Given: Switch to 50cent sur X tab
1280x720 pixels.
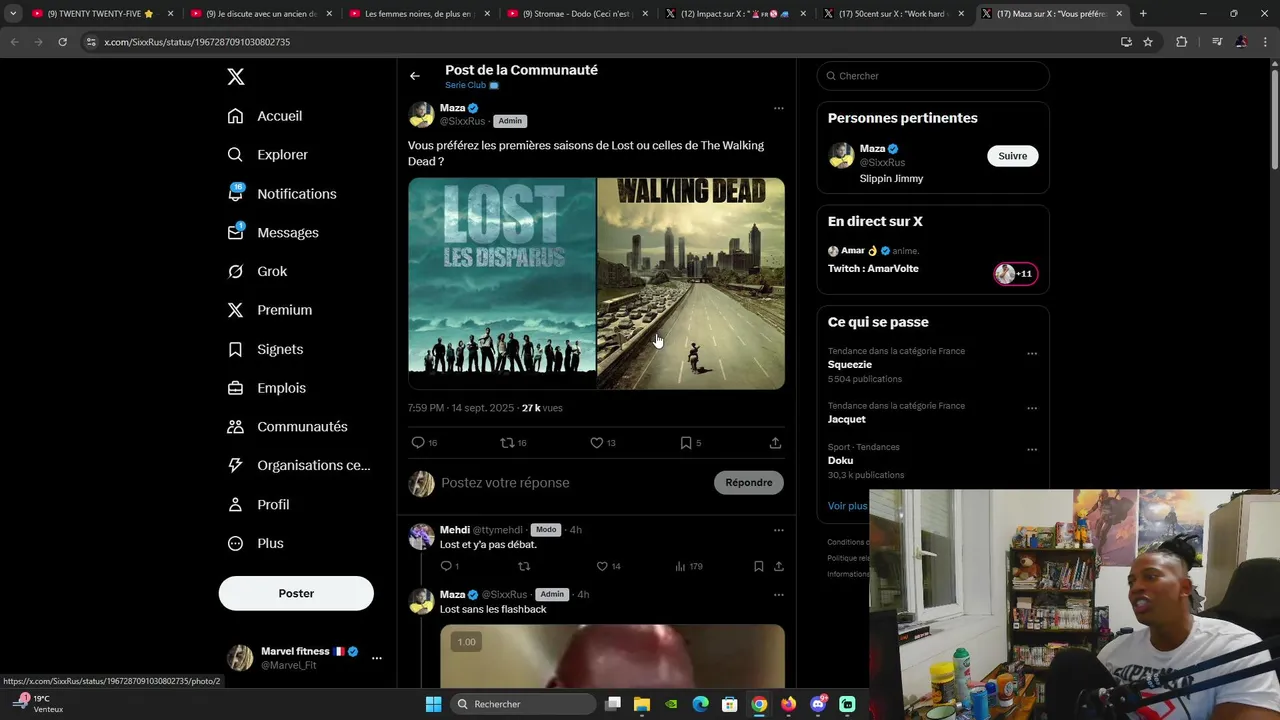Looking at the screenshot, I should coord(895,14).
